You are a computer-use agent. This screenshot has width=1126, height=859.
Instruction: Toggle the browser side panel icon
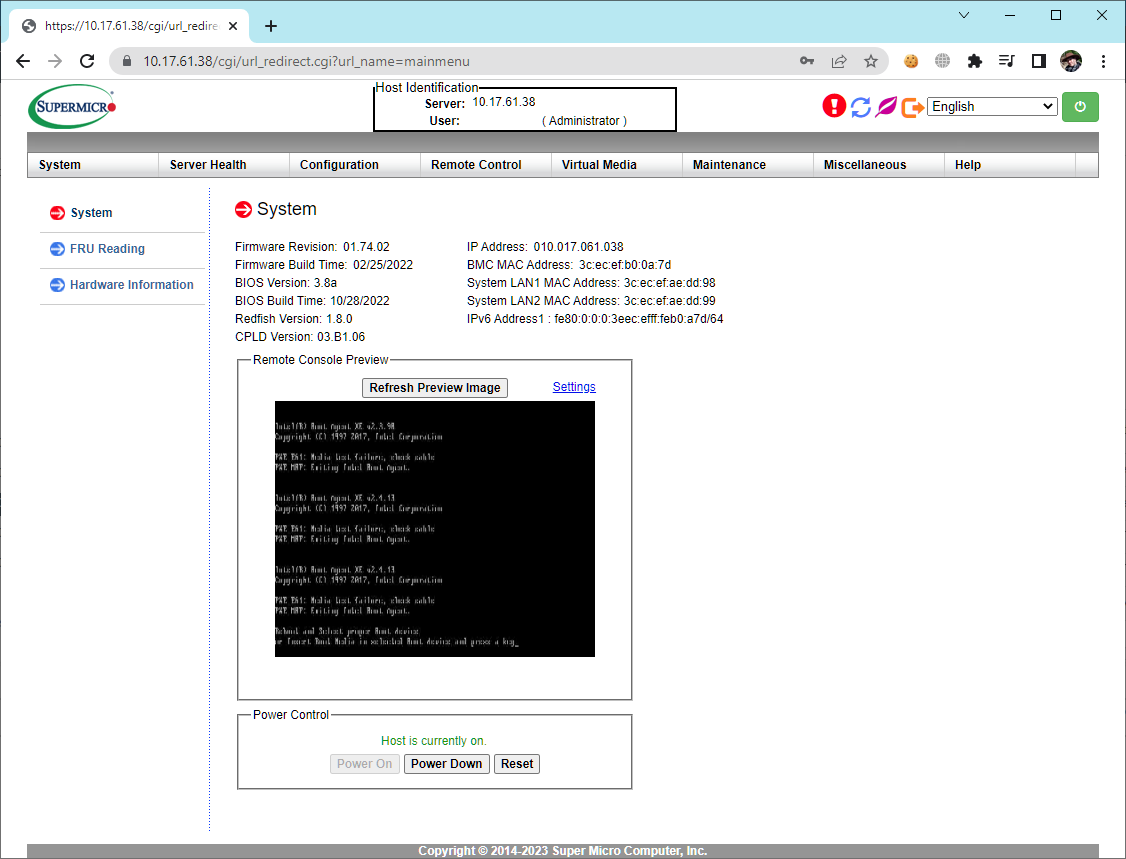click(1038, 61)
